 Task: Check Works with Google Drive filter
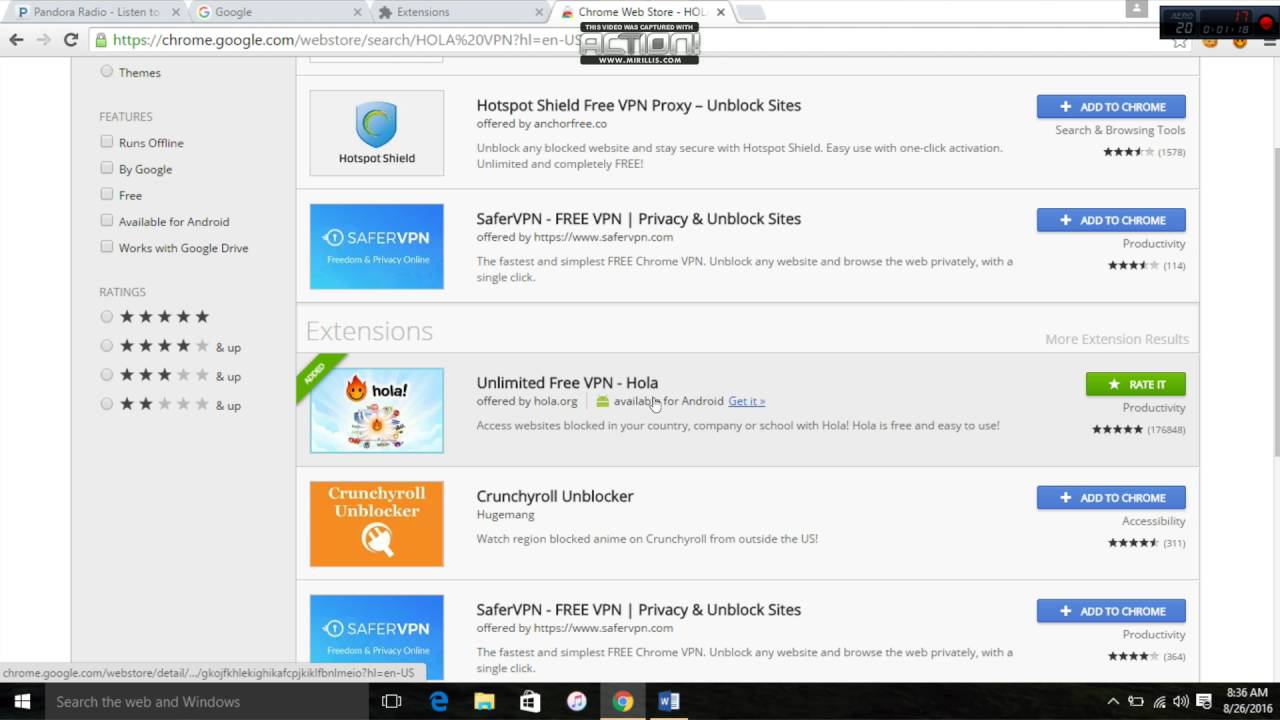(106, 246)
